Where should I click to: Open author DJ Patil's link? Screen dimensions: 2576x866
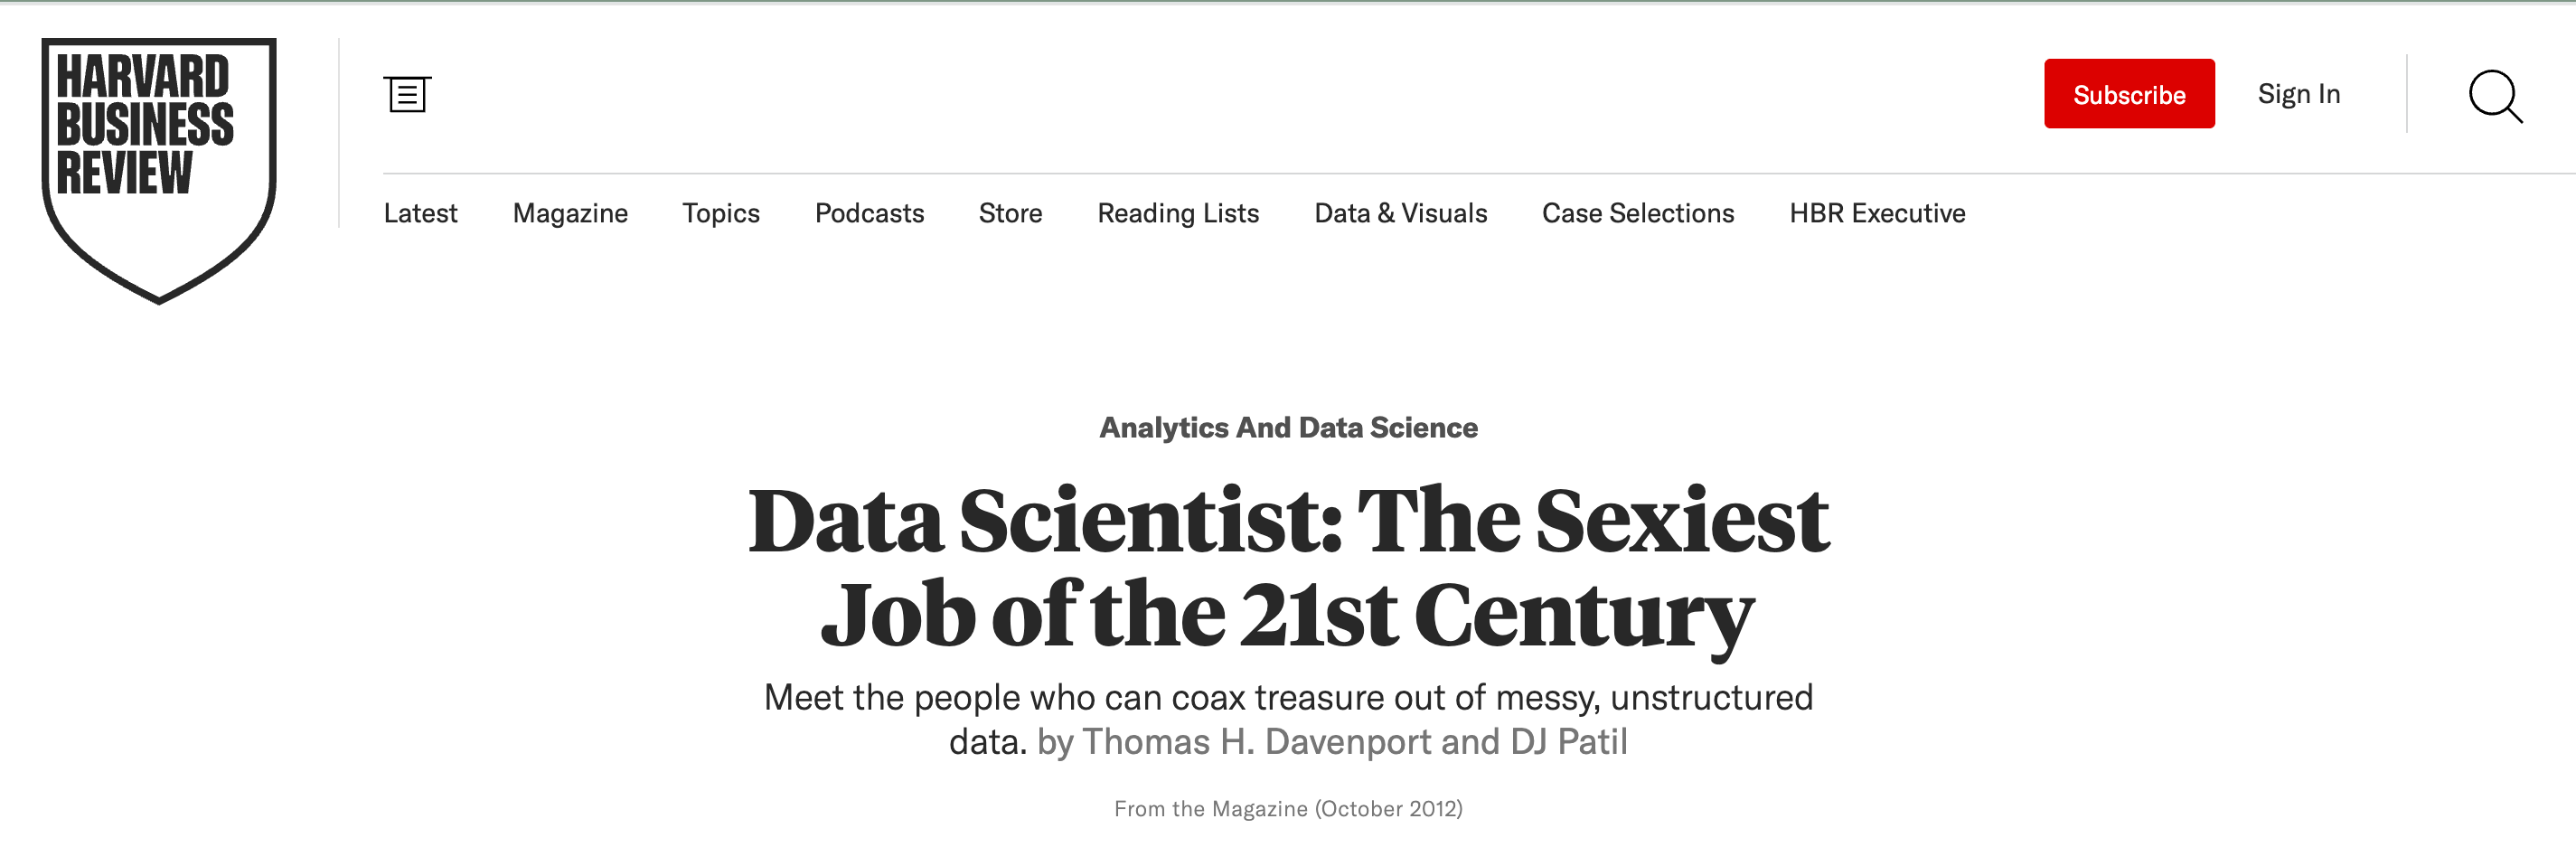click(x=1568, y=742)
